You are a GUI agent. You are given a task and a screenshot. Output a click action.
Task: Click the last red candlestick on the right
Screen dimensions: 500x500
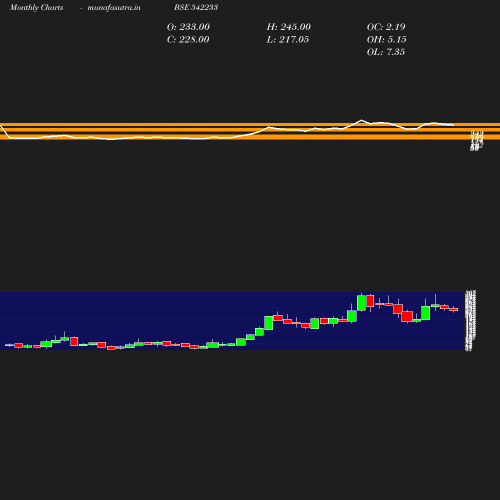pos(454,309)
